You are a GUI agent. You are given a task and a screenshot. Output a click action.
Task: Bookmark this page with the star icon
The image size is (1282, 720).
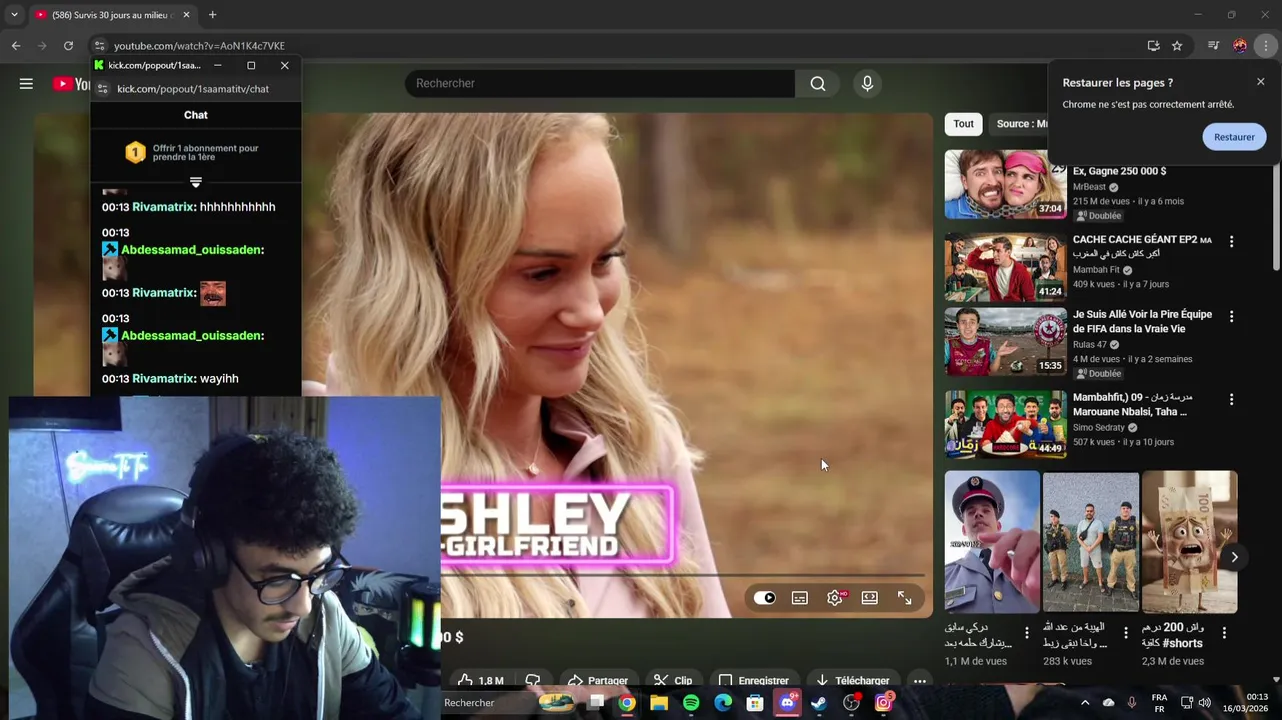coord(1177,46)
